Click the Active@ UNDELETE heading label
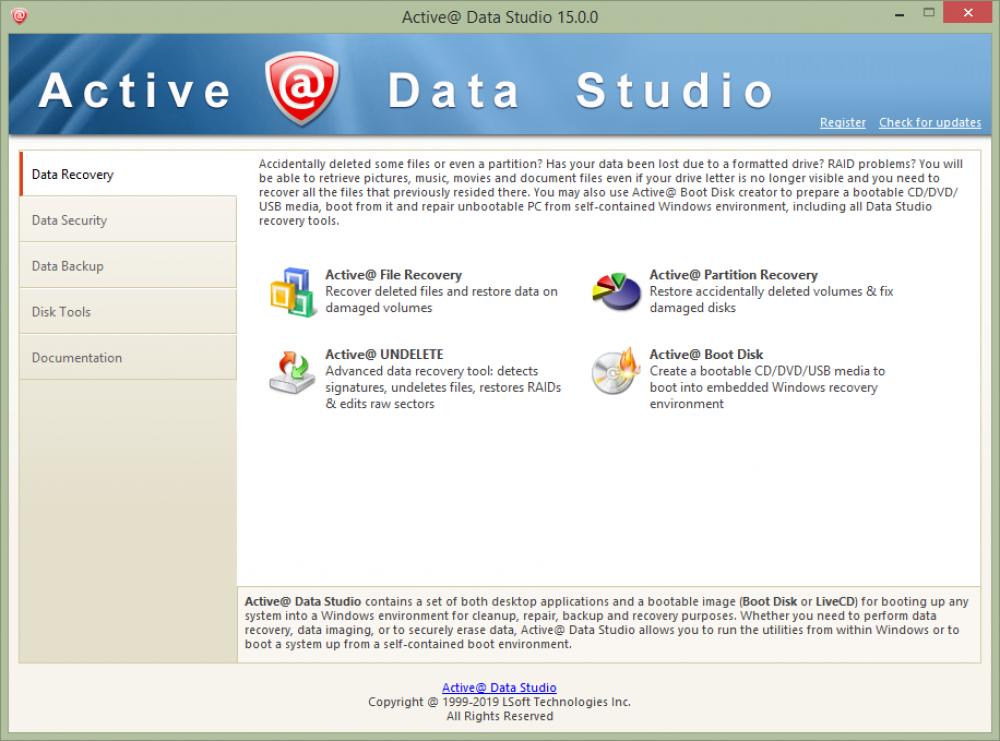1000x741 pixels. point(384,353)
